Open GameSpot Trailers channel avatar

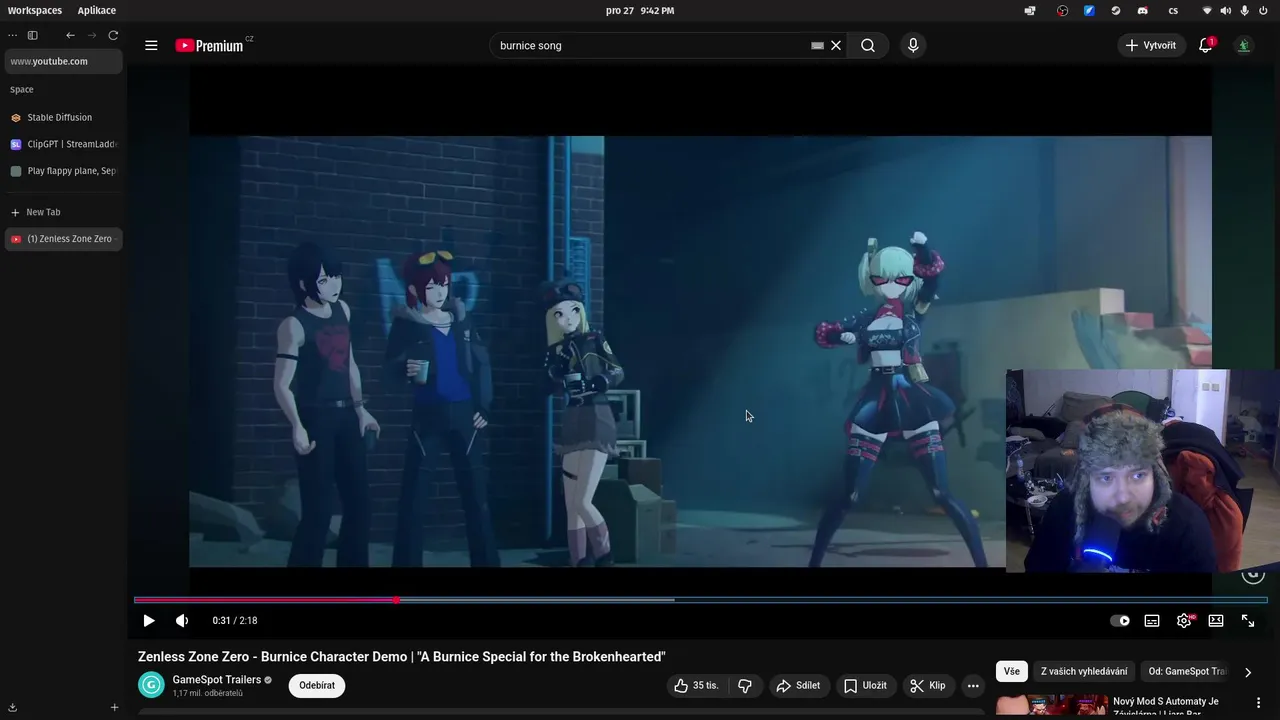pos(151,685)
